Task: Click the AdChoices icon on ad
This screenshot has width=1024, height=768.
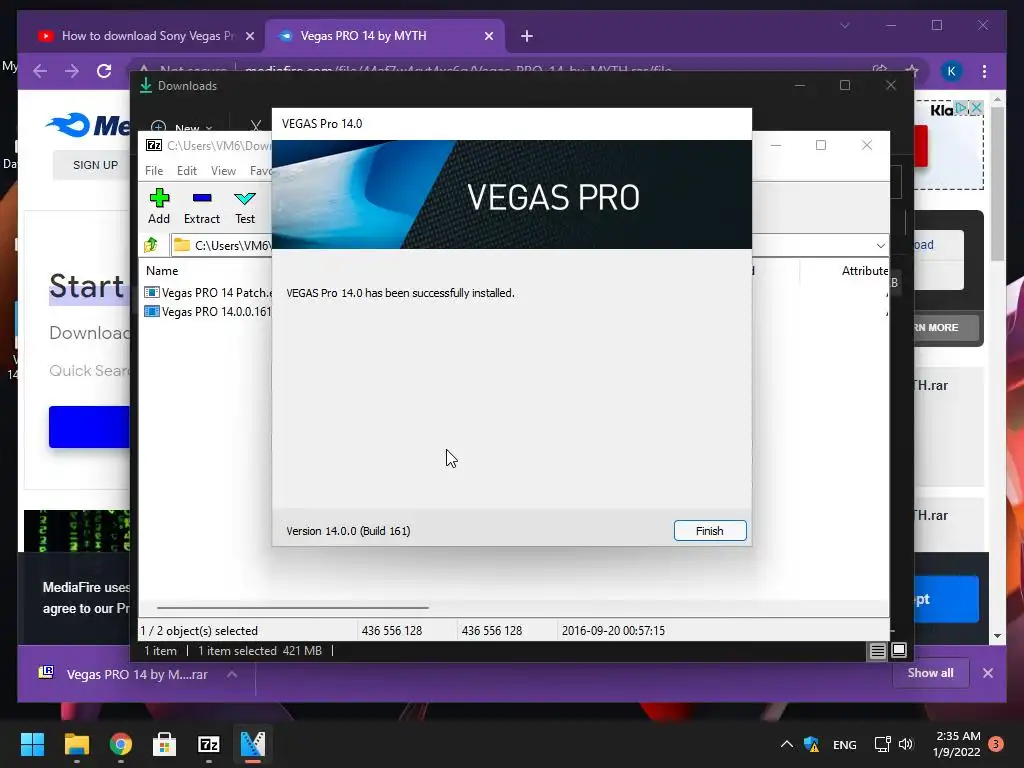Action: point(961,108)
